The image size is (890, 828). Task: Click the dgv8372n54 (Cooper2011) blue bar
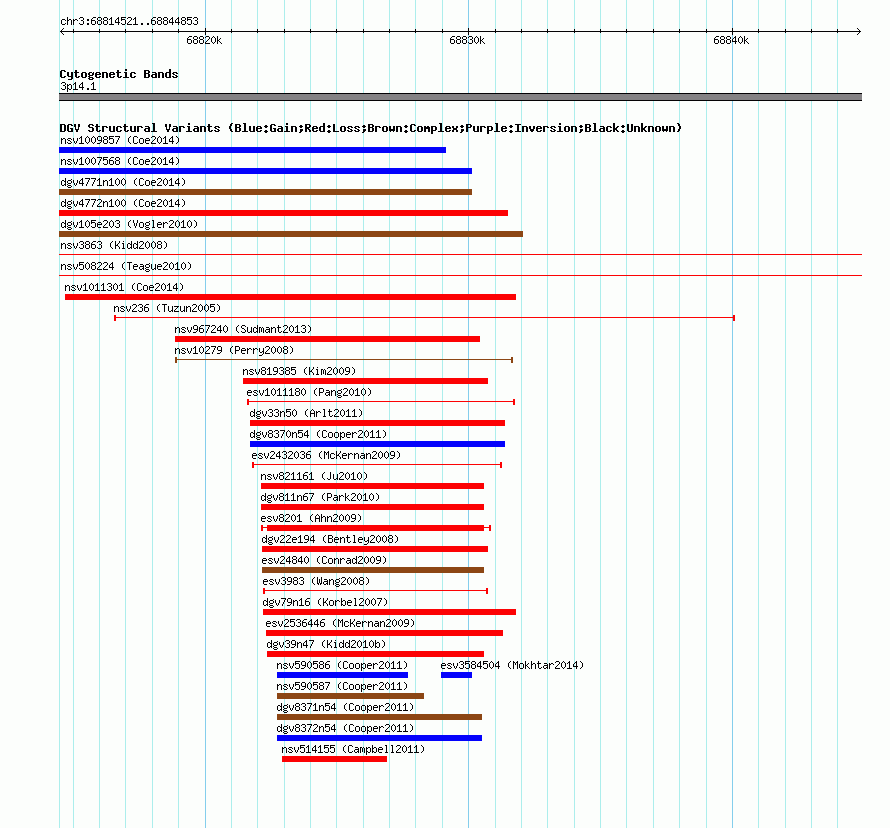[379, 738]
